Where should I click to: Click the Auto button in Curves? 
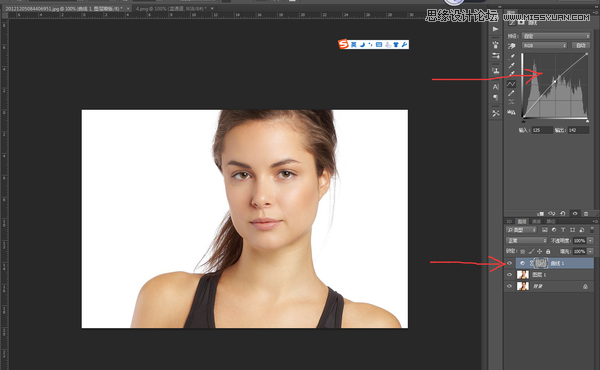580,46
